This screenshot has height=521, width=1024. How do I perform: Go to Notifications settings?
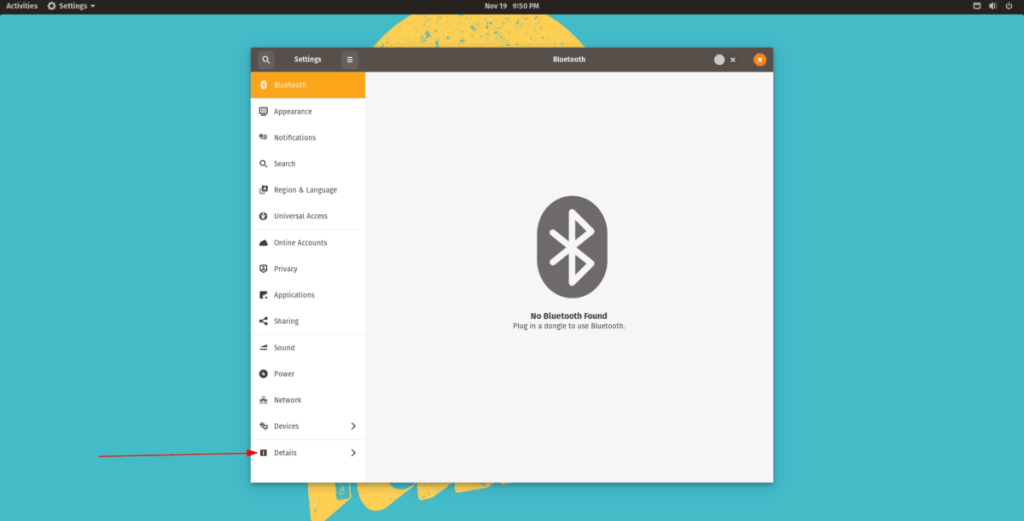(x=294, y=138)
